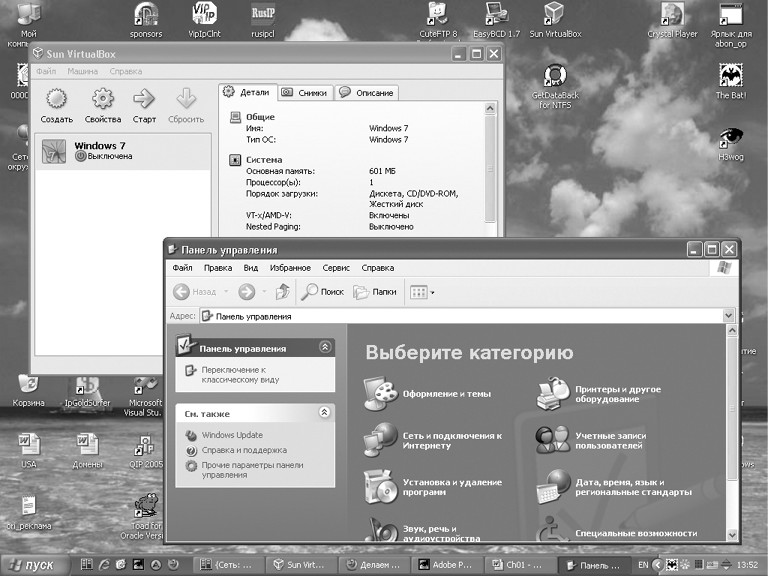The height and width of the screenshot is (576, 768).
Task: Open Установка и удаление программ category
Action: click(x=380, y=487)
